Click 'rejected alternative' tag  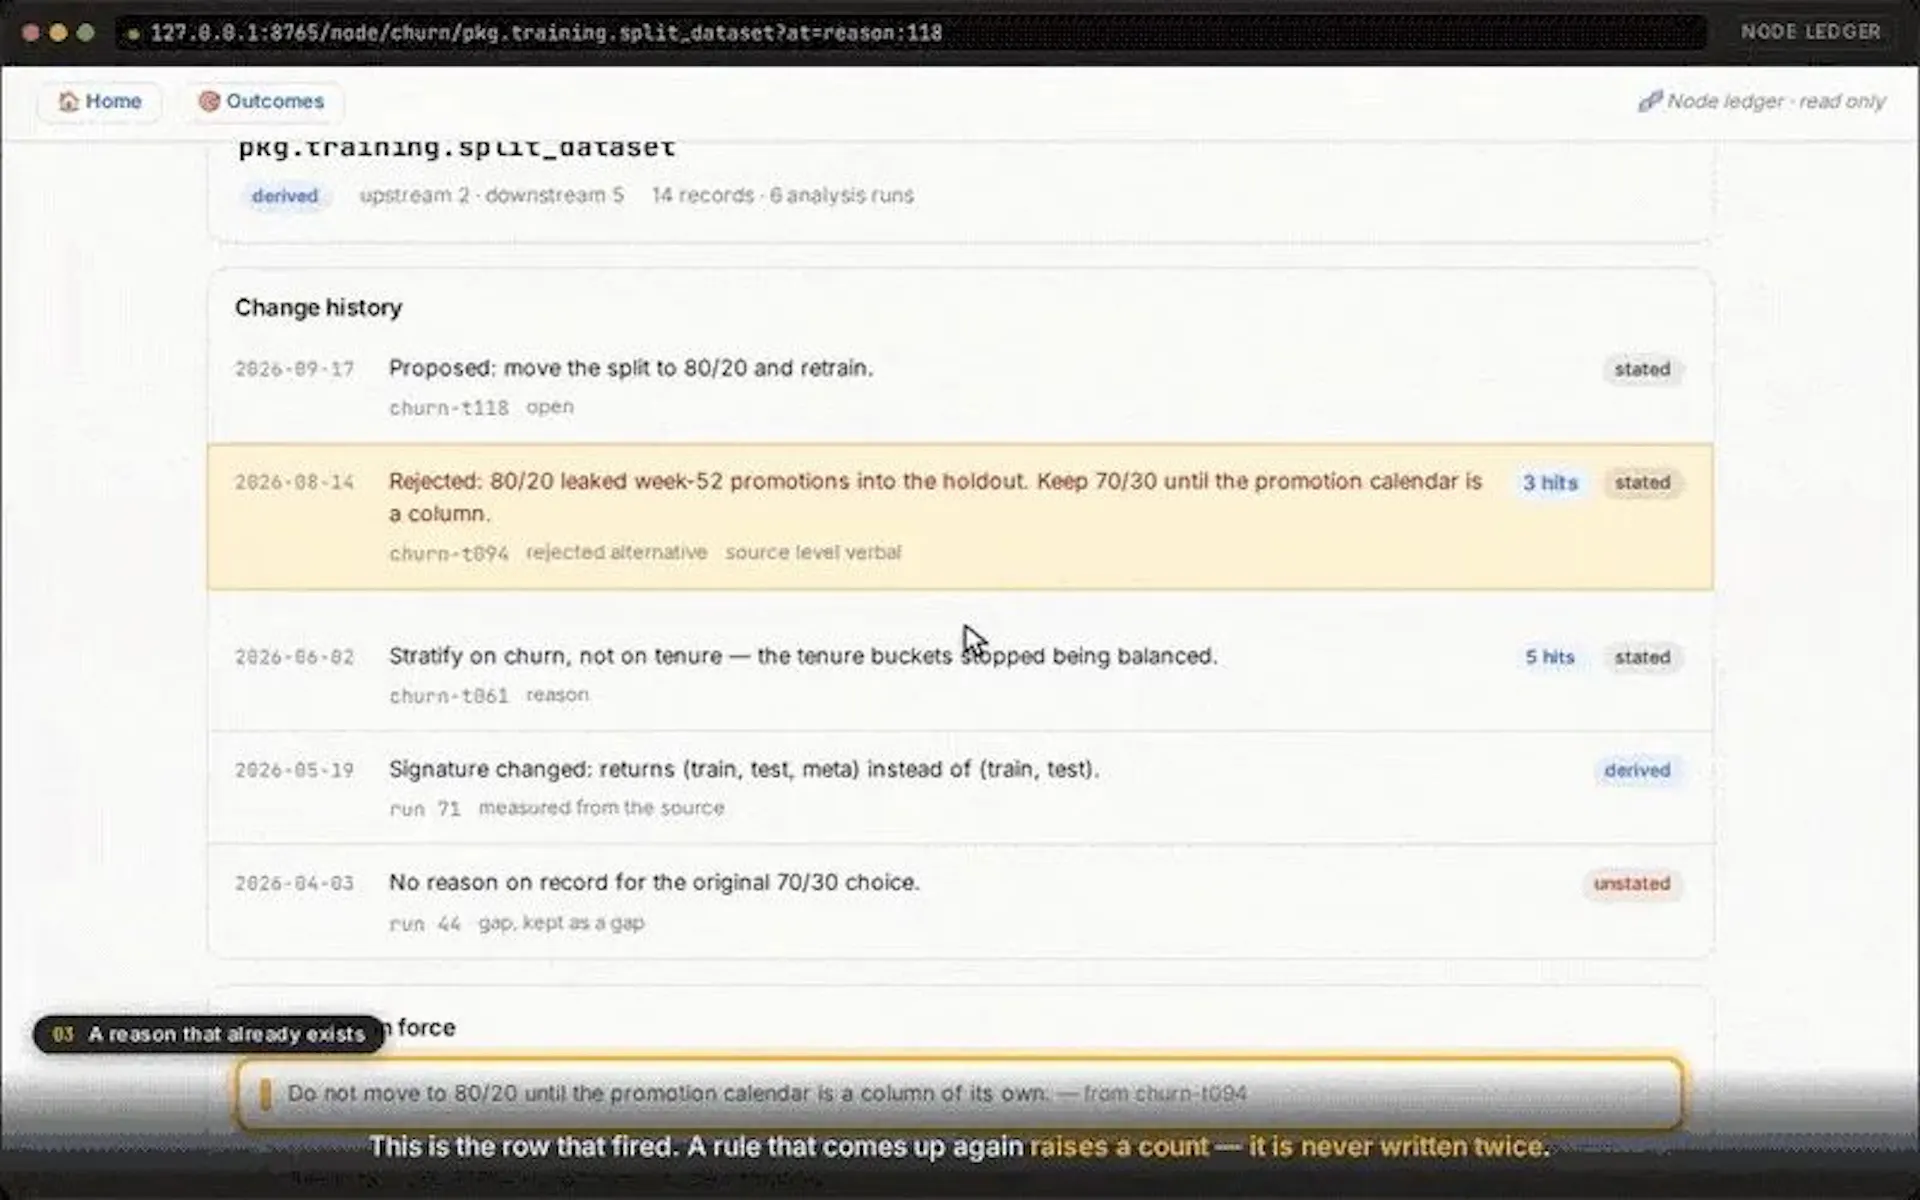tap(617, 553)
